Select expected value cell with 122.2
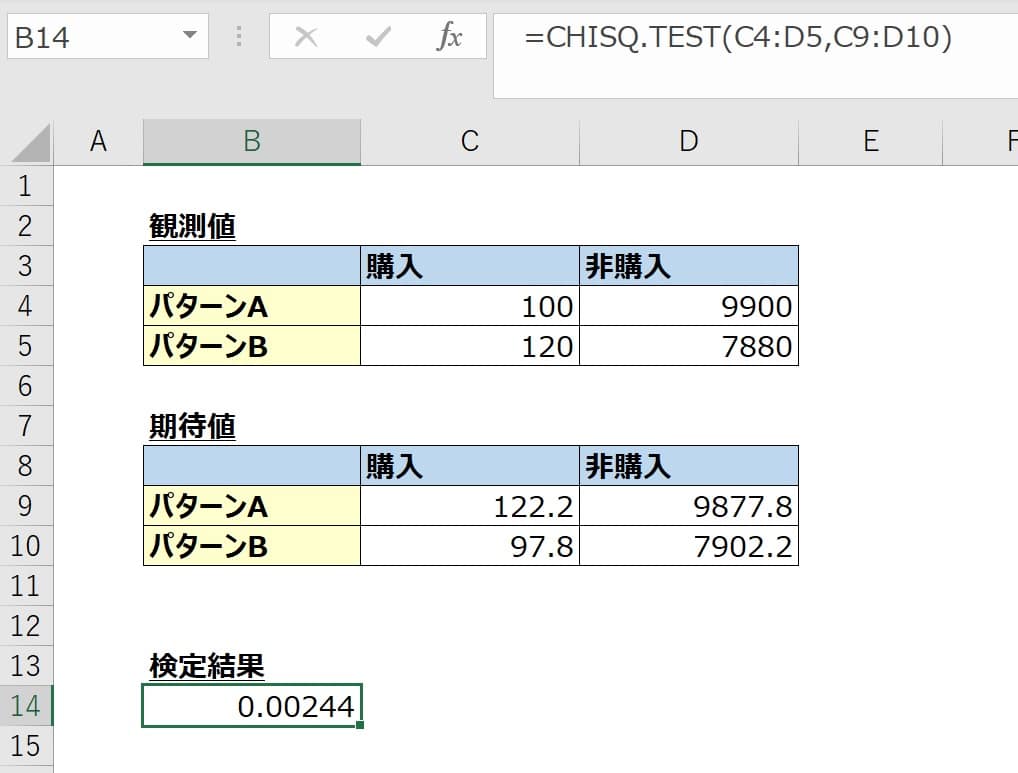The image size is (1018, 773). (x=469, y=507)
